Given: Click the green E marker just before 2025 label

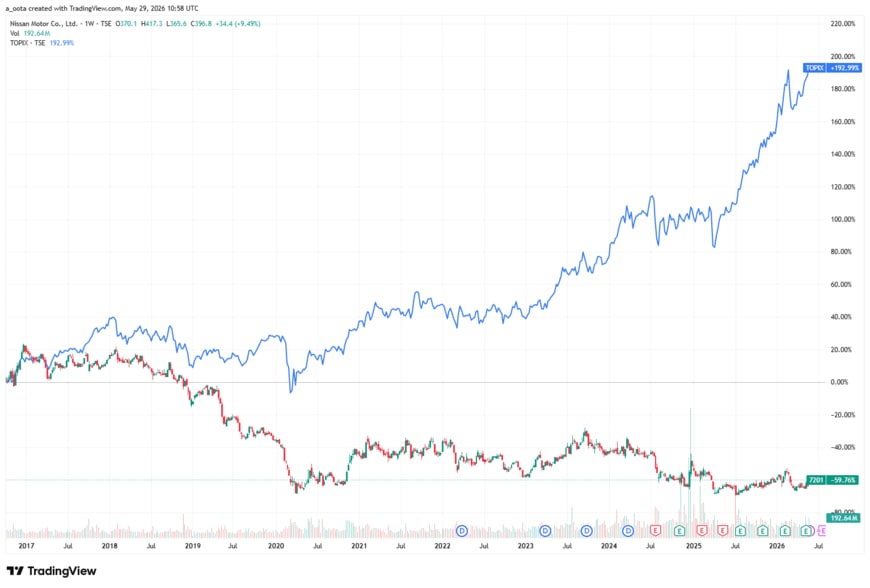Looking at the screenshot, I should (x=679, y=531).
